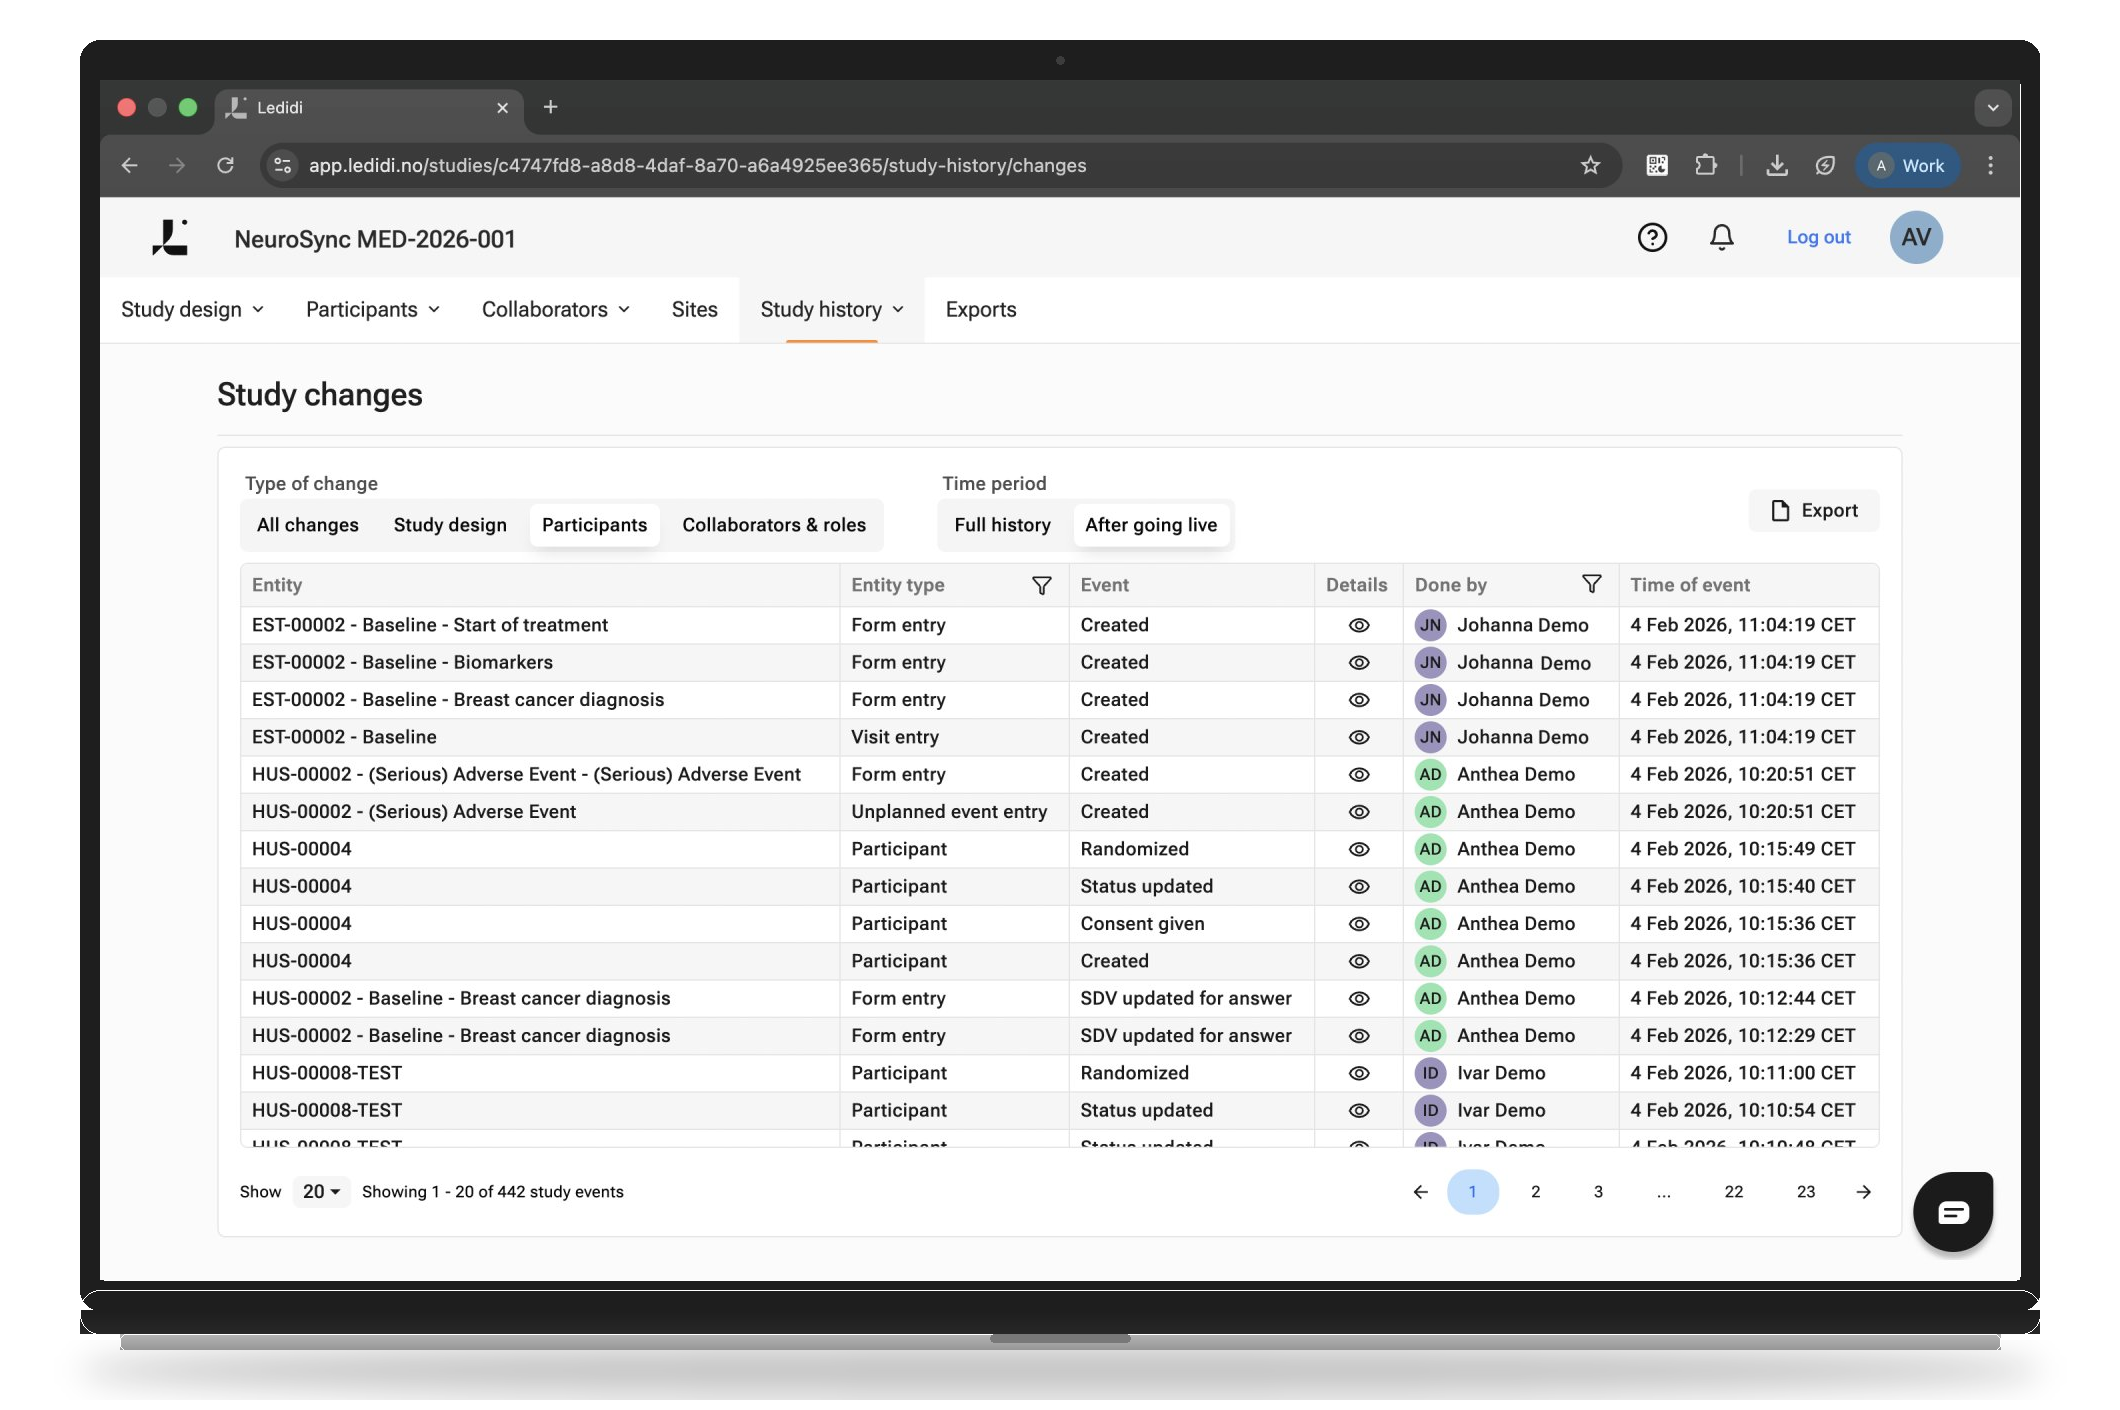This screenshot has height=1410, width=2120.
Task: View details of HUS-00004 Randomized event
Action: [1358, 849]
